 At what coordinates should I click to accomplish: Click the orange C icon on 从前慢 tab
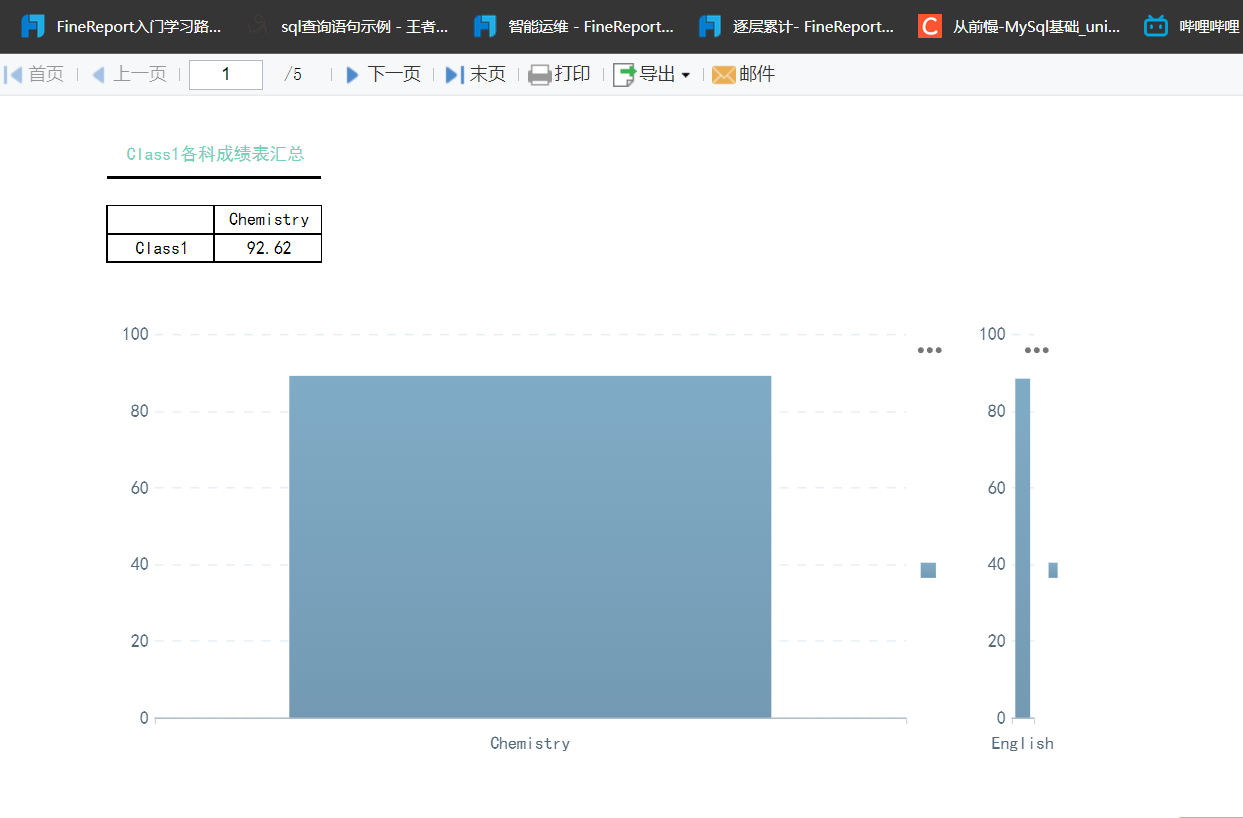pyautogui.click(x=930, y=26)
